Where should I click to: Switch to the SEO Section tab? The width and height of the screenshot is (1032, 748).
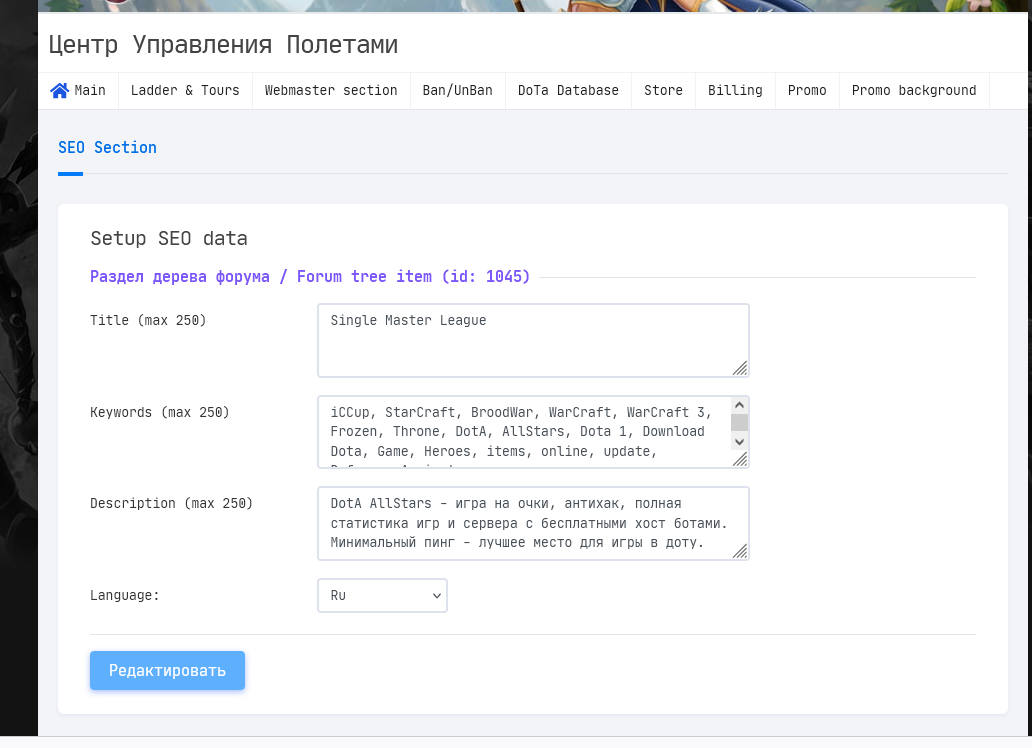107,147
